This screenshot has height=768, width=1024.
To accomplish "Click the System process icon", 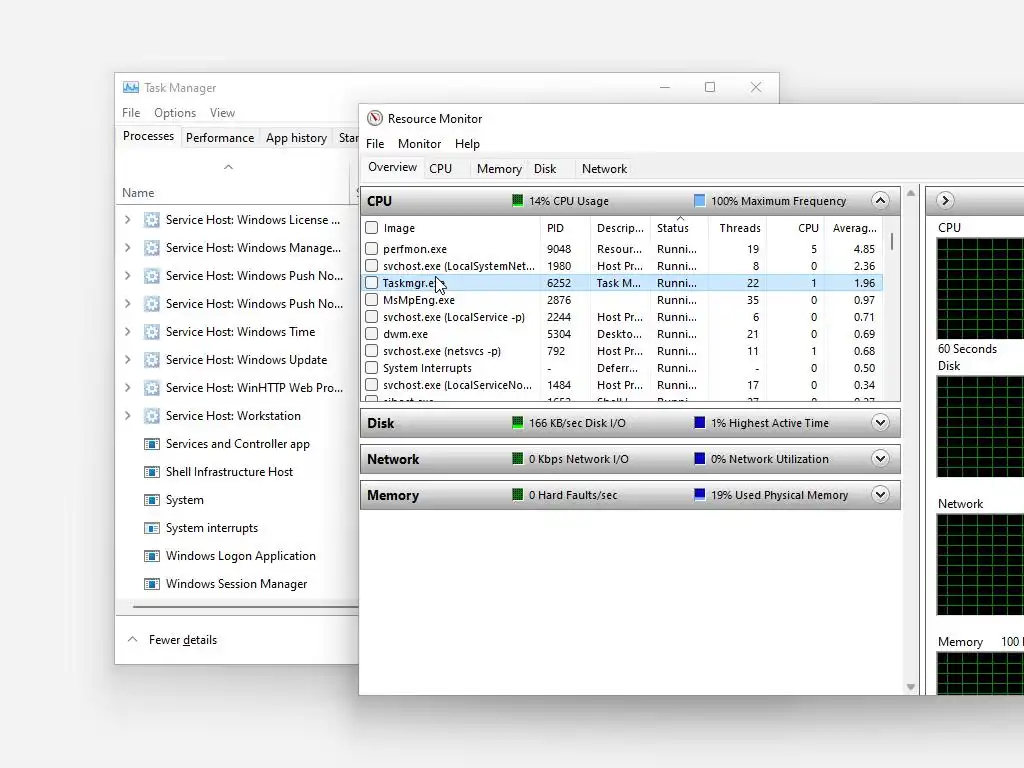I will click(x=152, y=500).
